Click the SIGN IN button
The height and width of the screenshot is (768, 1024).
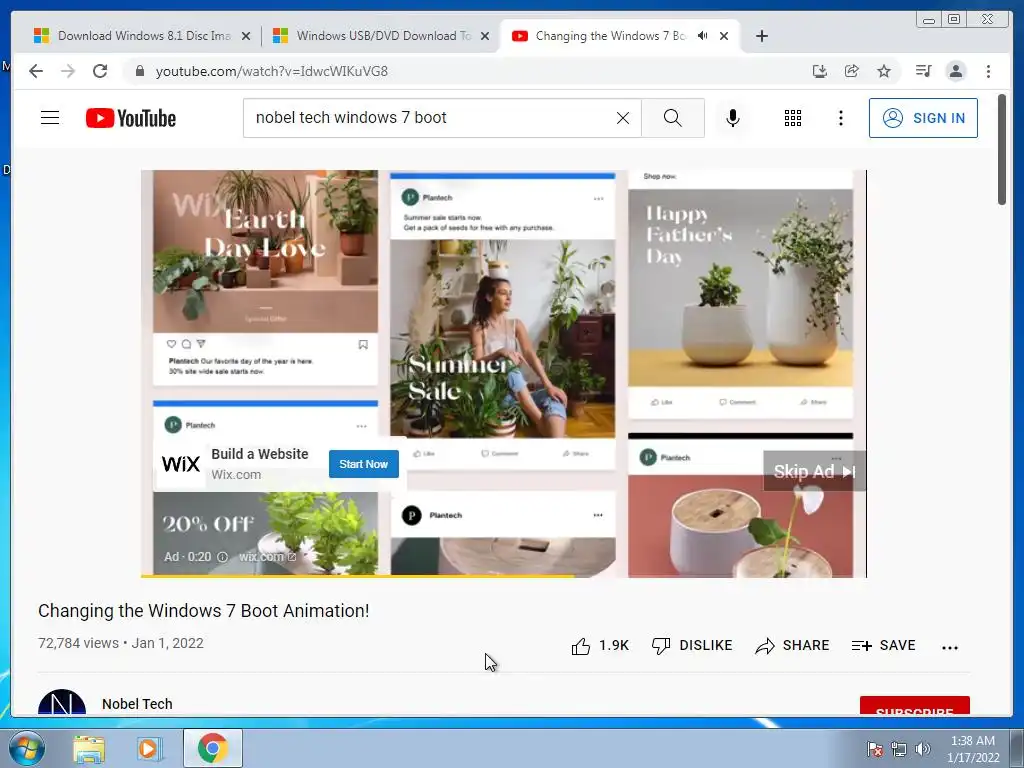tap(923, 118)
